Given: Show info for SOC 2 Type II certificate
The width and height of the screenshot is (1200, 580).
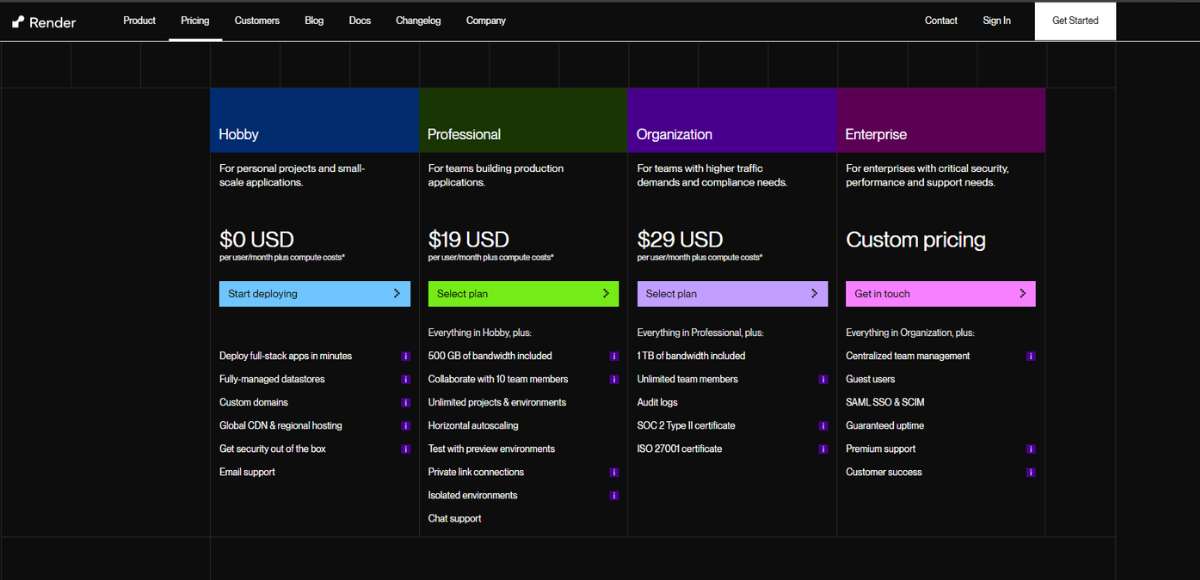Looking at the screenshot, I should [x=823, y=426].
